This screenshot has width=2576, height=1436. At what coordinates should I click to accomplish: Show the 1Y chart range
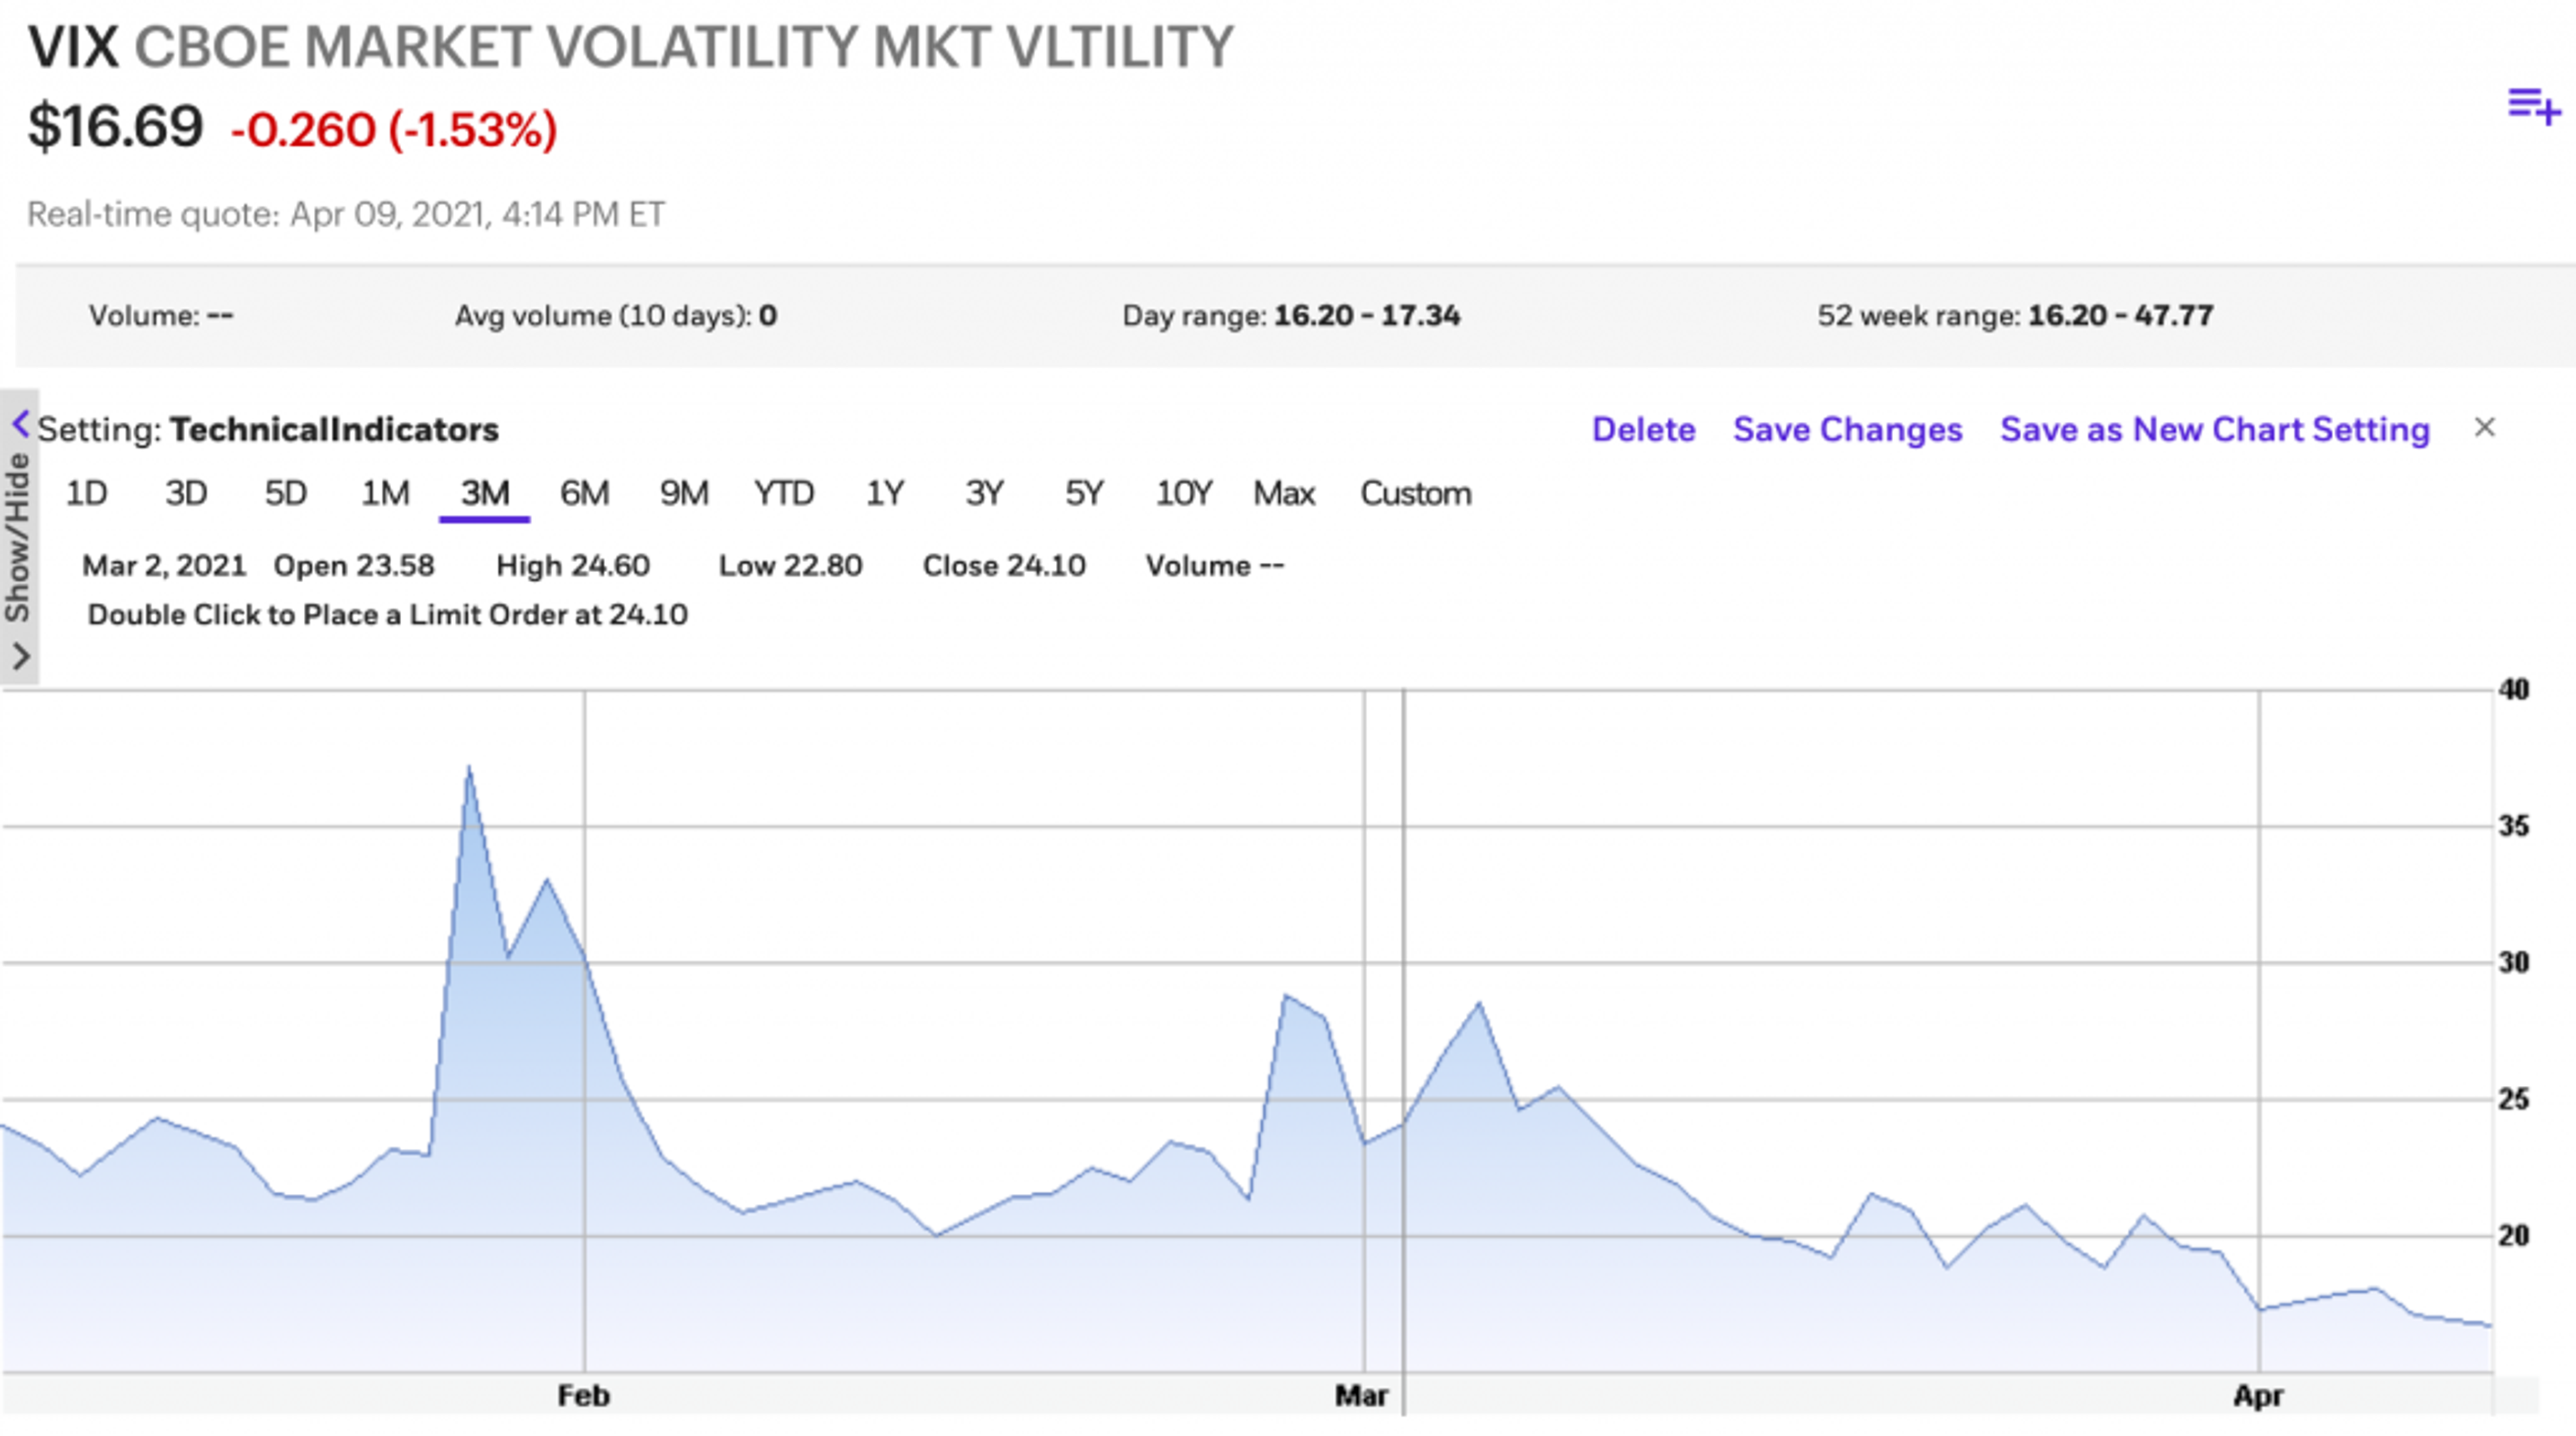coord(884,493)
